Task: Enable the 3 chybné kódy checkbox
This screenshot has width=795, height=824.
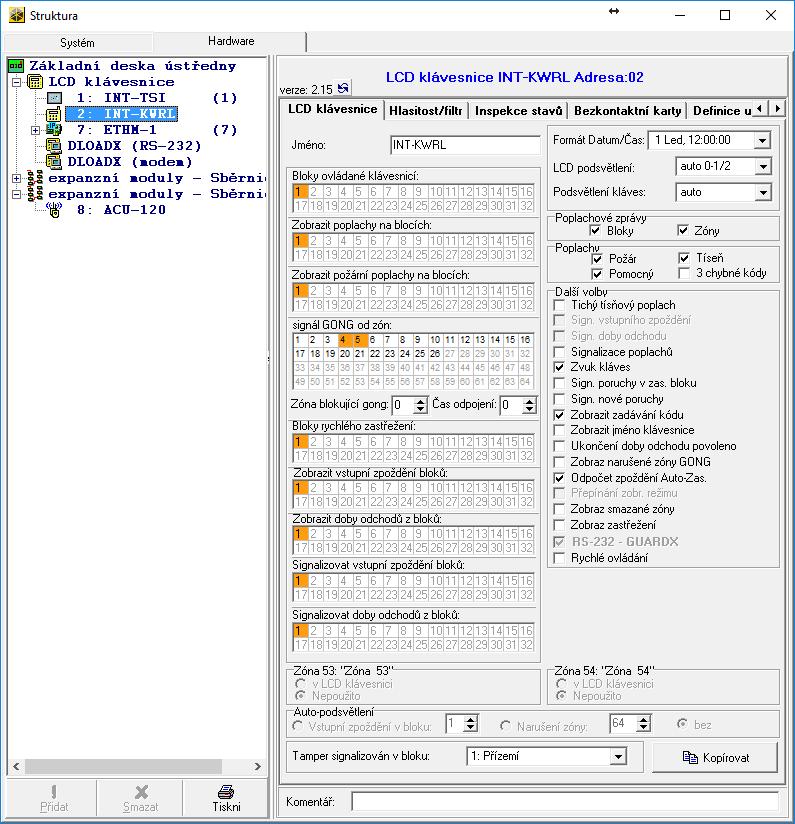Action: coord(684,273)
